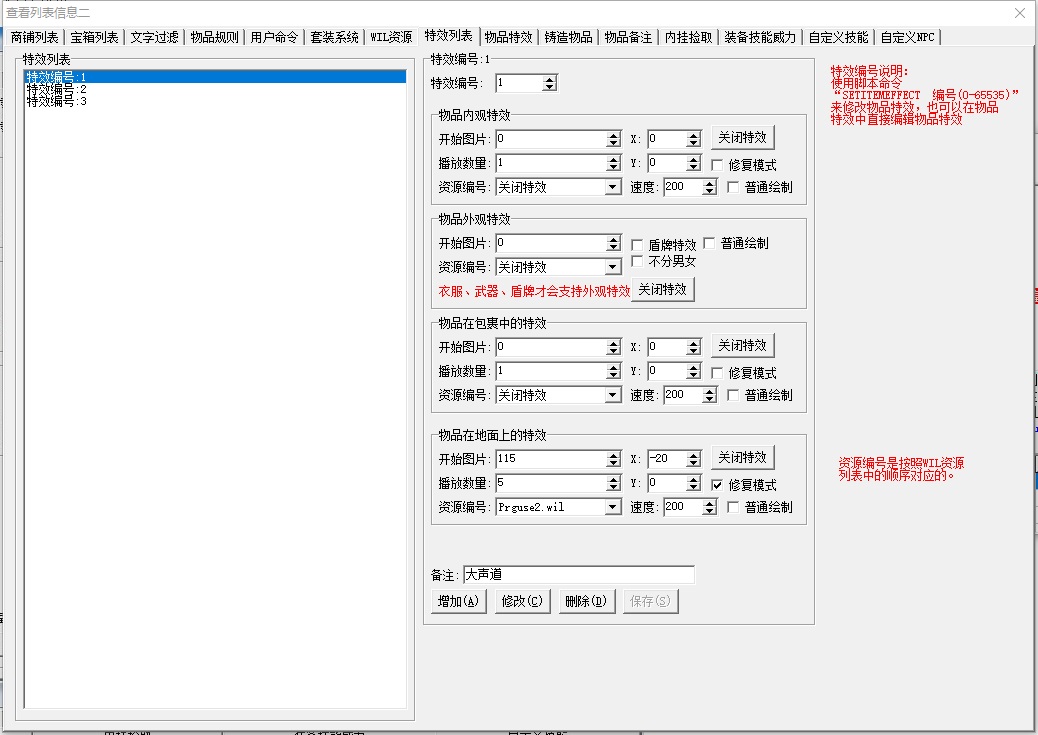This screenshot has width=1038, height=735.
Task: Switch to the 物品特效 tab
Action: pos(508,37)
